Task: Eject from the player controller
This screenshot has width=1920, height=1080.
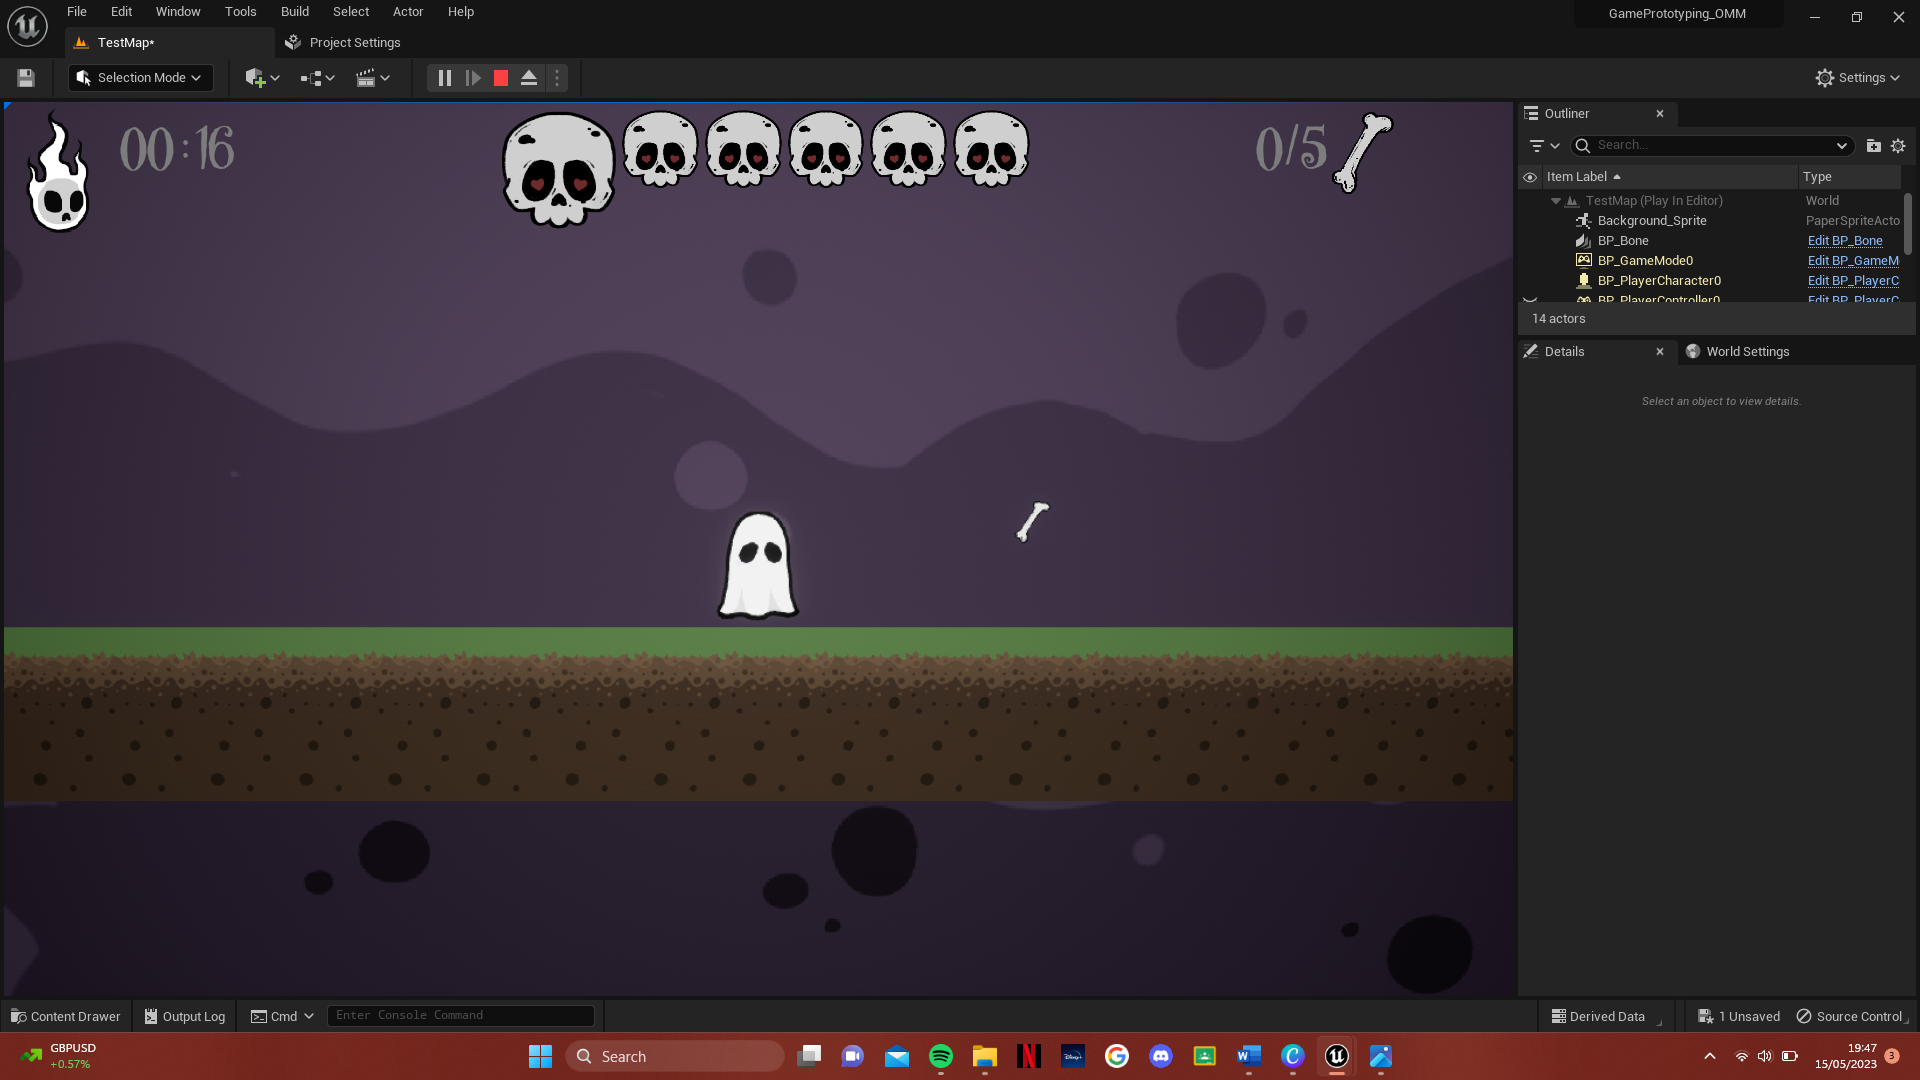Action: click(x=529, y=78)
